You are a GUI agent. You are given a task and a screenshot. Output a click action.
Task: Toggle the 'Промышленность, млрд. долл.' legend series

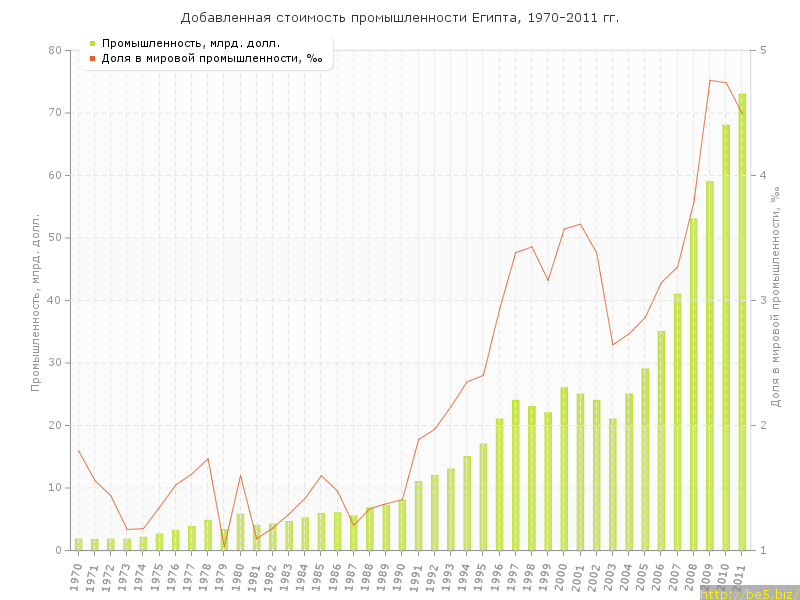[x=190, y=43]
